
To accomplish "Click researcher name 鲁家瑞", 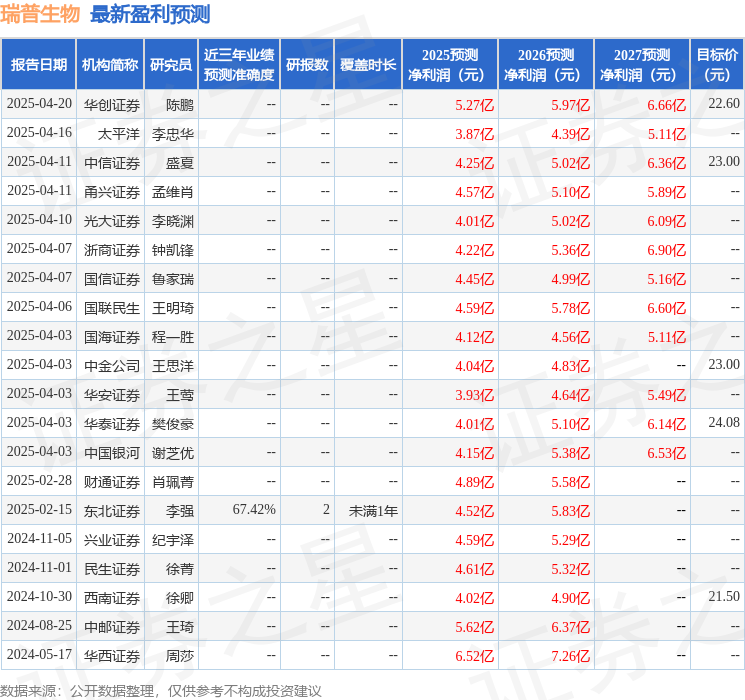I will 173,278.
